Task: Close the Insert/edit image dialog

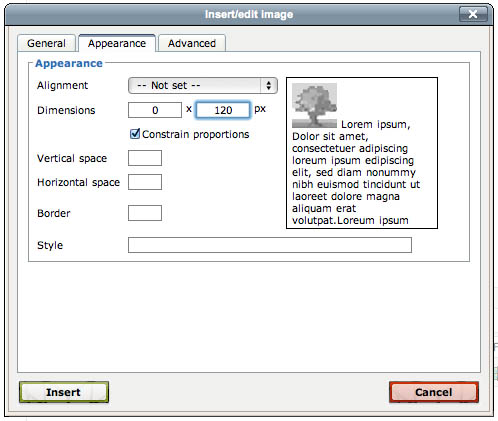Action: pyautogui.click(x=473, y=14)
